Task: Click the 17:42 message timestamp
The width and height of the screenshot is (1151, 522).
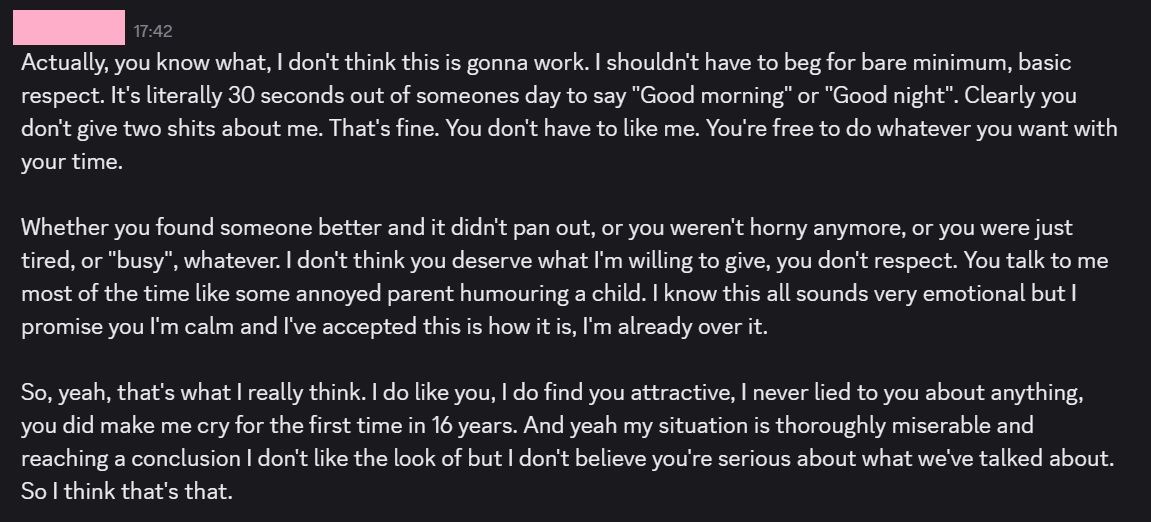Action: [153, 32]
